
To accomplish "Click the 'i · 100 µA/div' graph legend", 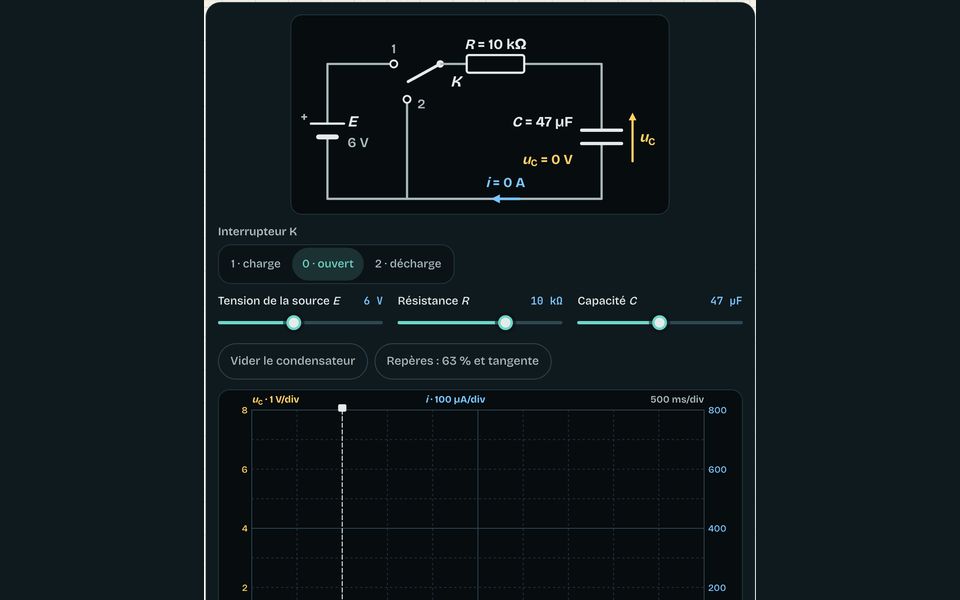I will (456, 399).
